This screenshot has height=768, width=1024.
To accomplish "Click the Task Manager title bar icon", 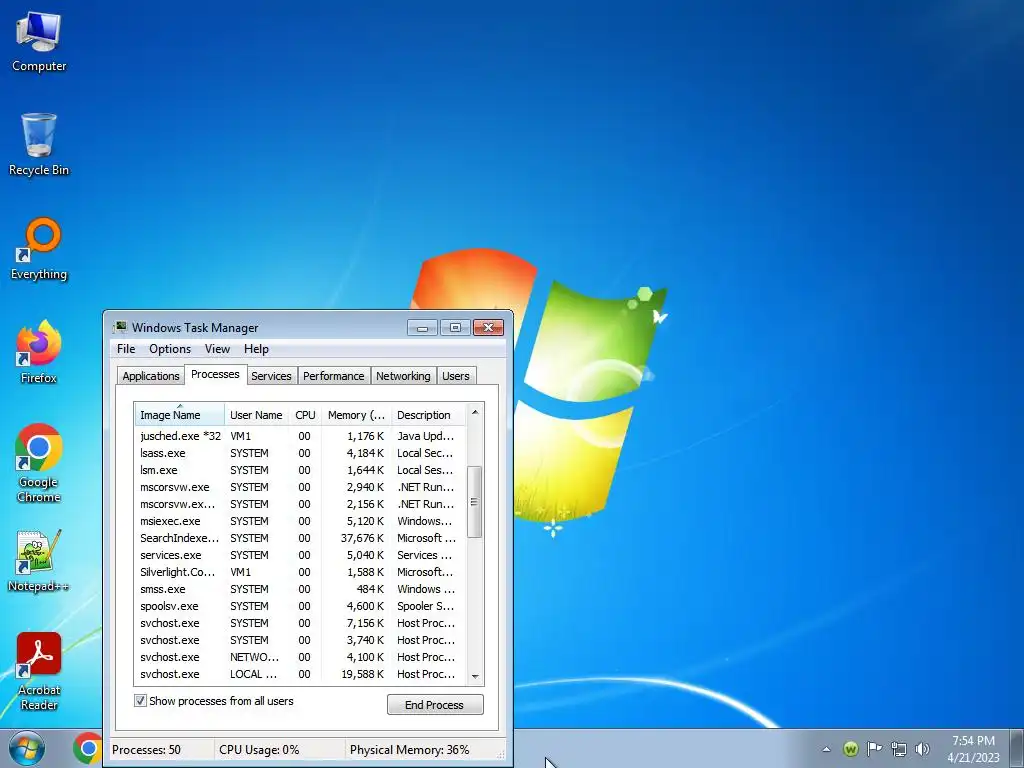I will [x=120, y=327].
